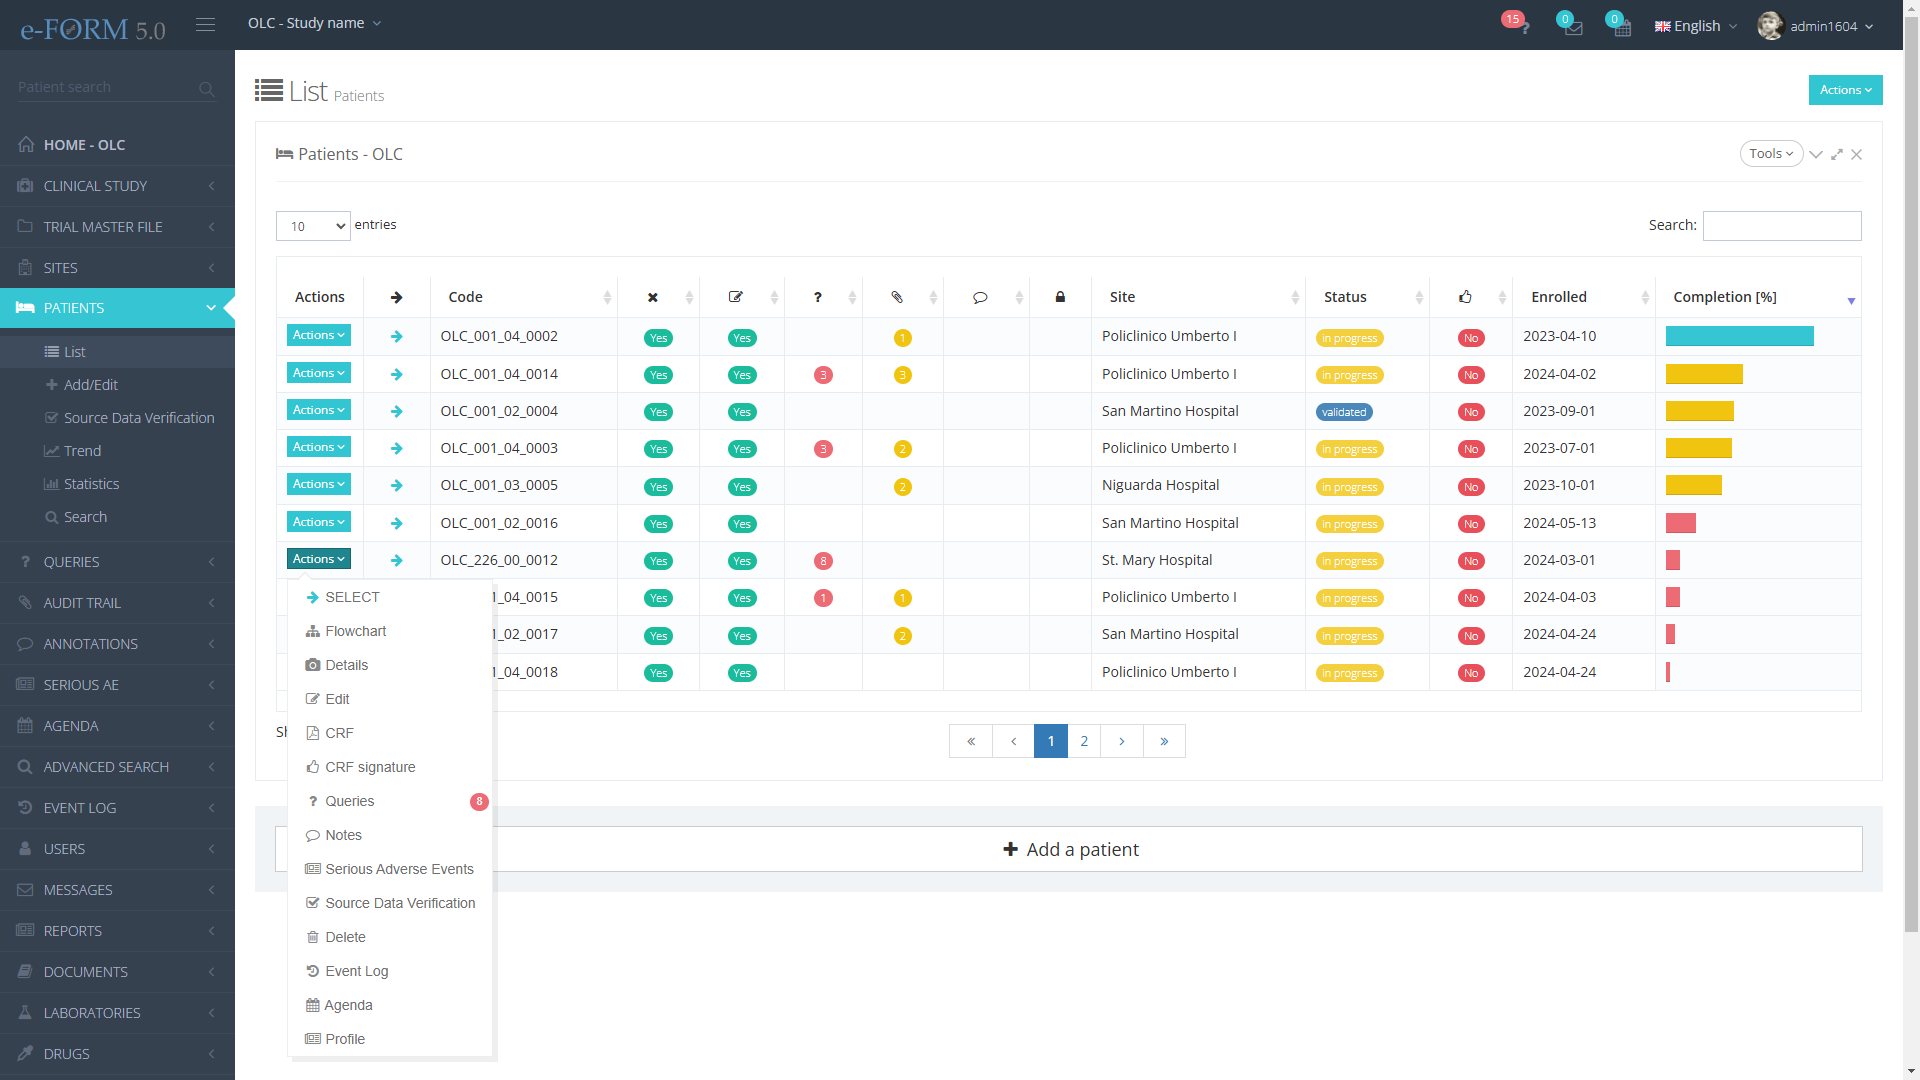Image resolution: width=1920 pixels, height=1080 pixels.
Task: Click the table Search input field
Action: (1781, 226)
